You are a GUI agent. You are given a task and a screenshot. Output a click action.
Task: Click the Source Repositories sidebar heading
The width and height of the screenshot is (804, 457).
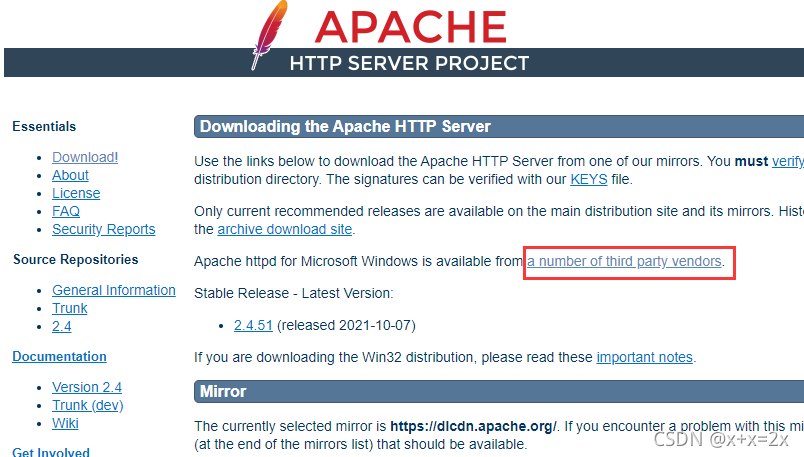click(x=75, y=260)
